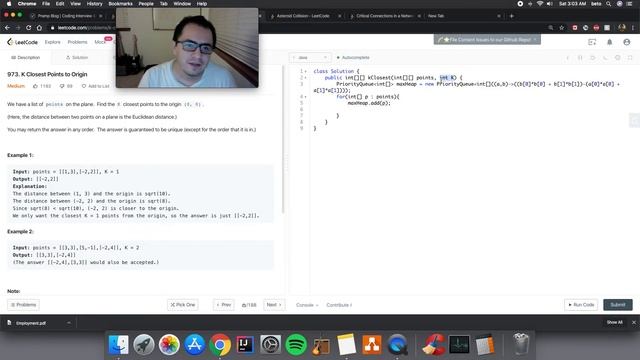Image resolution: width=640 pixels, height=360 pixels.
Task: Open the Bookmarks menu in menu bar
Action: click(120, 4)
